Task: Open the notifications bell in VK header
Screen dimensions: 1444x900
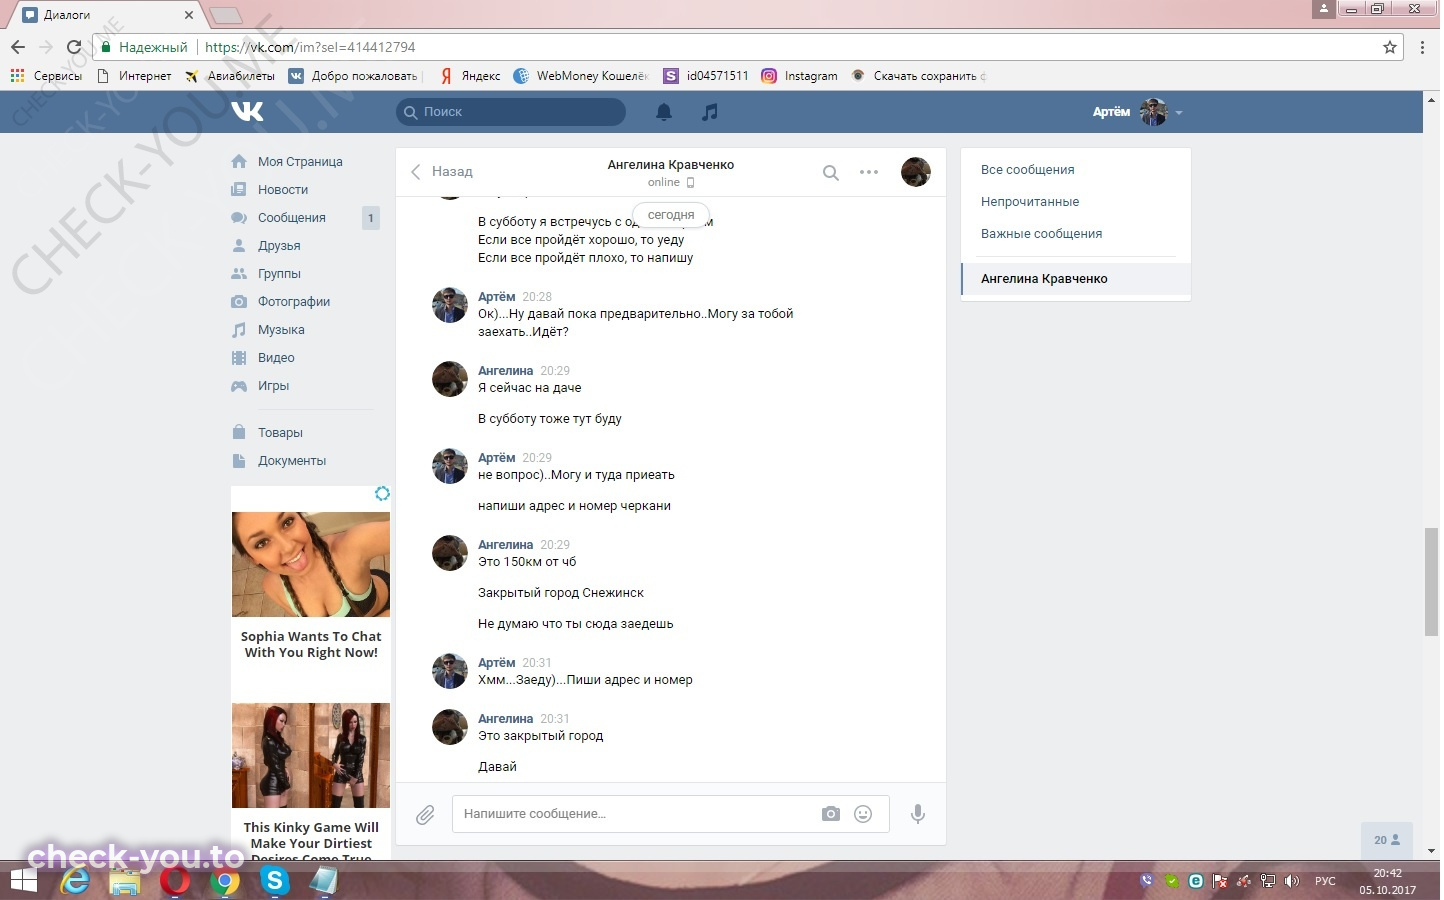Action: pyautogui.click(x=664, y=112)
